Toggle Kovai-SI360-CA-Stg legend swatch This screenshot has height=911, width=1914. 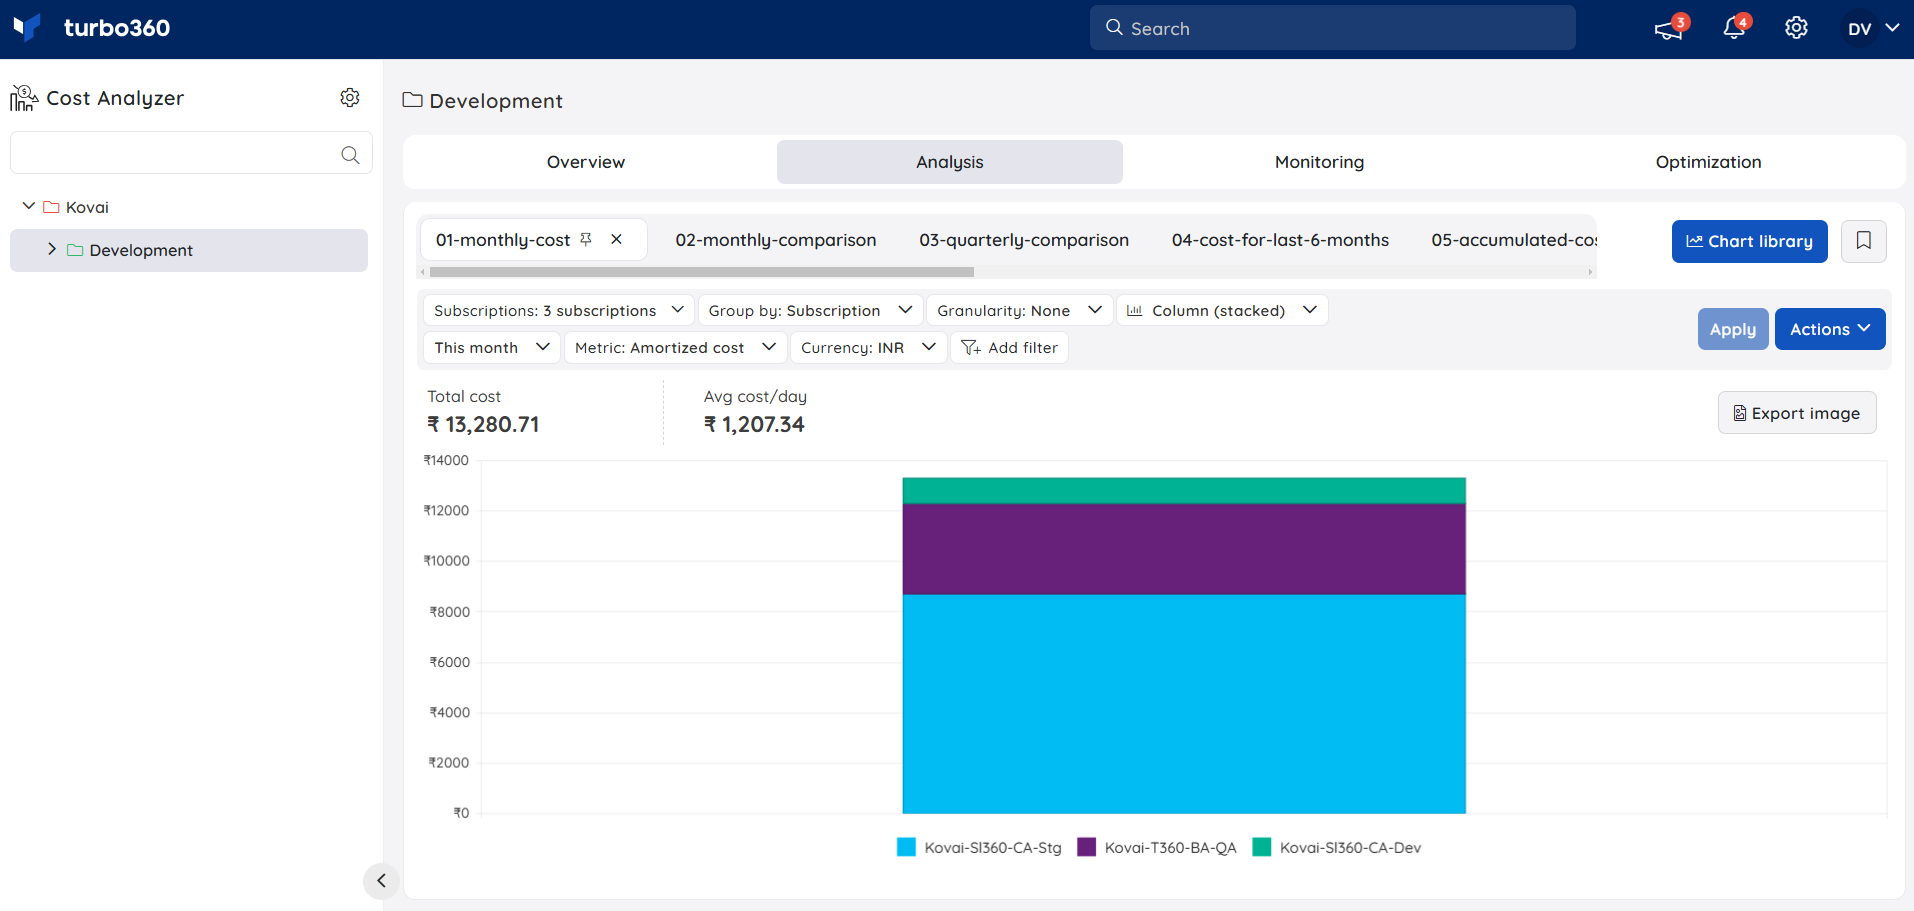coord(907,847)
